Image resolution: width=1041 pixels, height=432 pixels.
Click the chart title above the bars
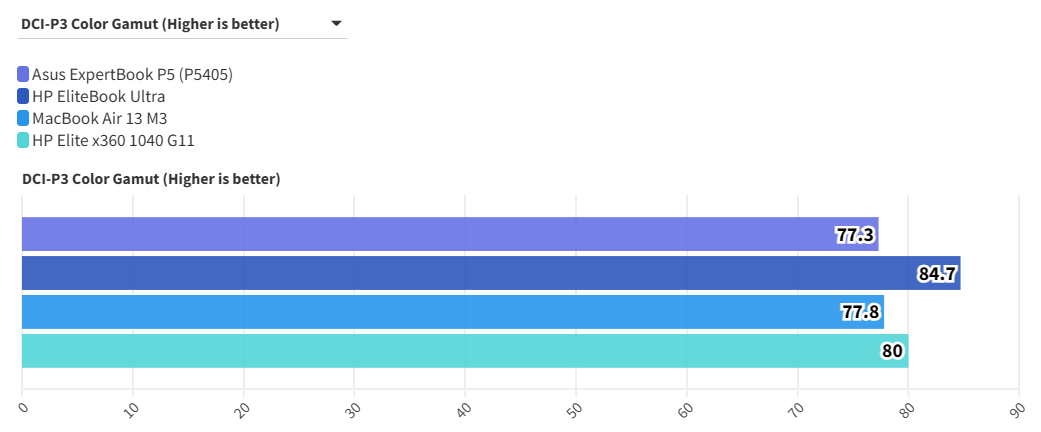pos(150,179)
